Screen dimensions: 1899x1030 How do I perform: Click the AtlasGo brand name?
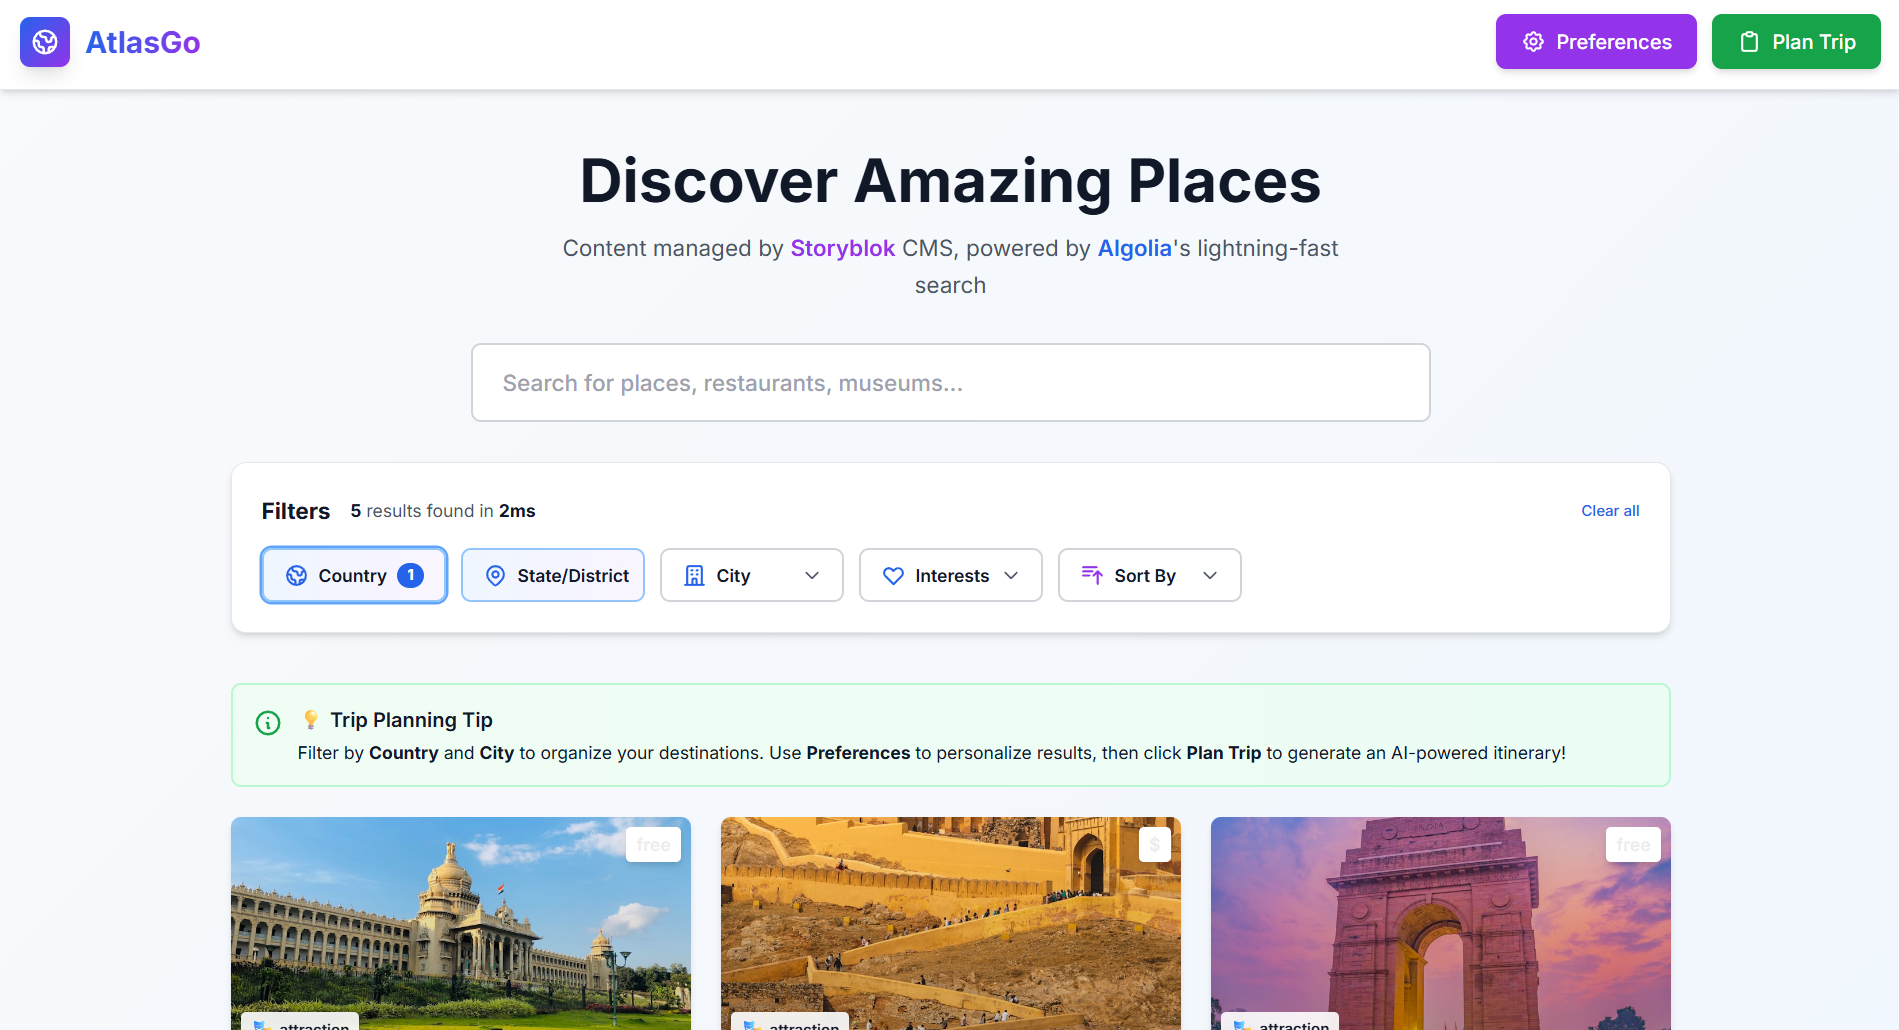(x=143, y=42)
